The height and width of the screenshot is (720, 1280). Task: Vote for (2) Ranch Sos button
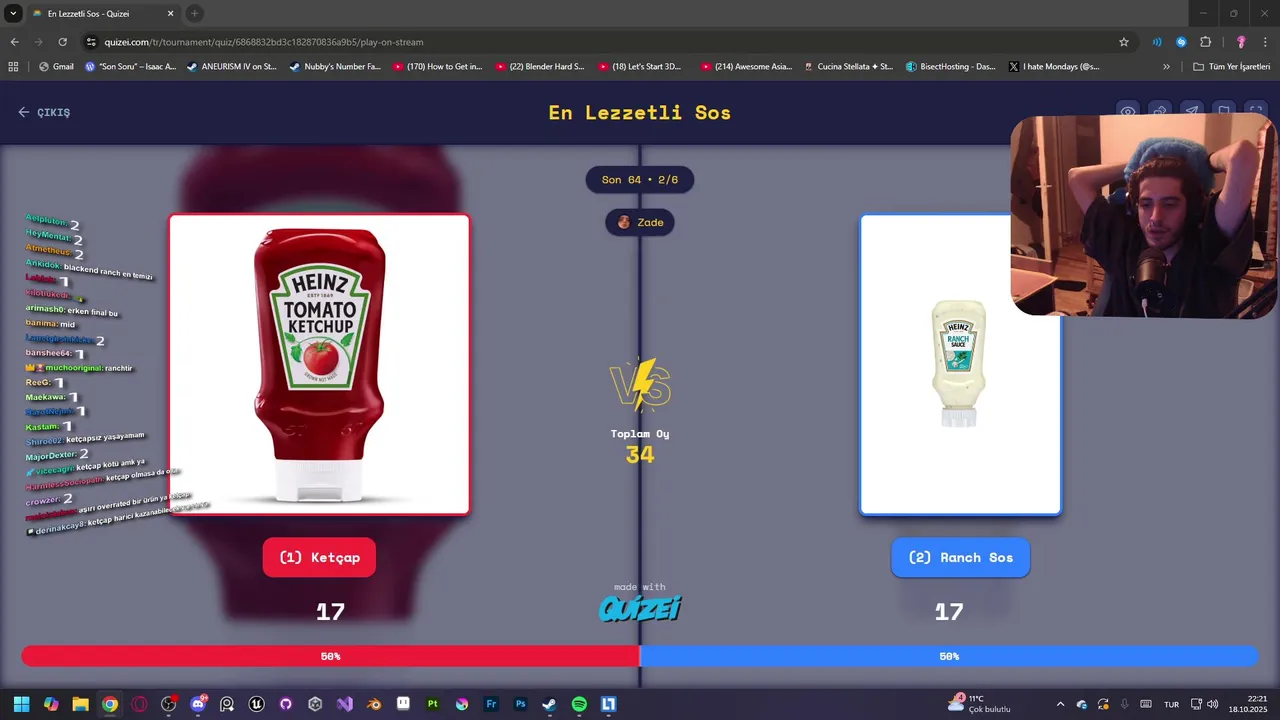[x=960, y=557]
